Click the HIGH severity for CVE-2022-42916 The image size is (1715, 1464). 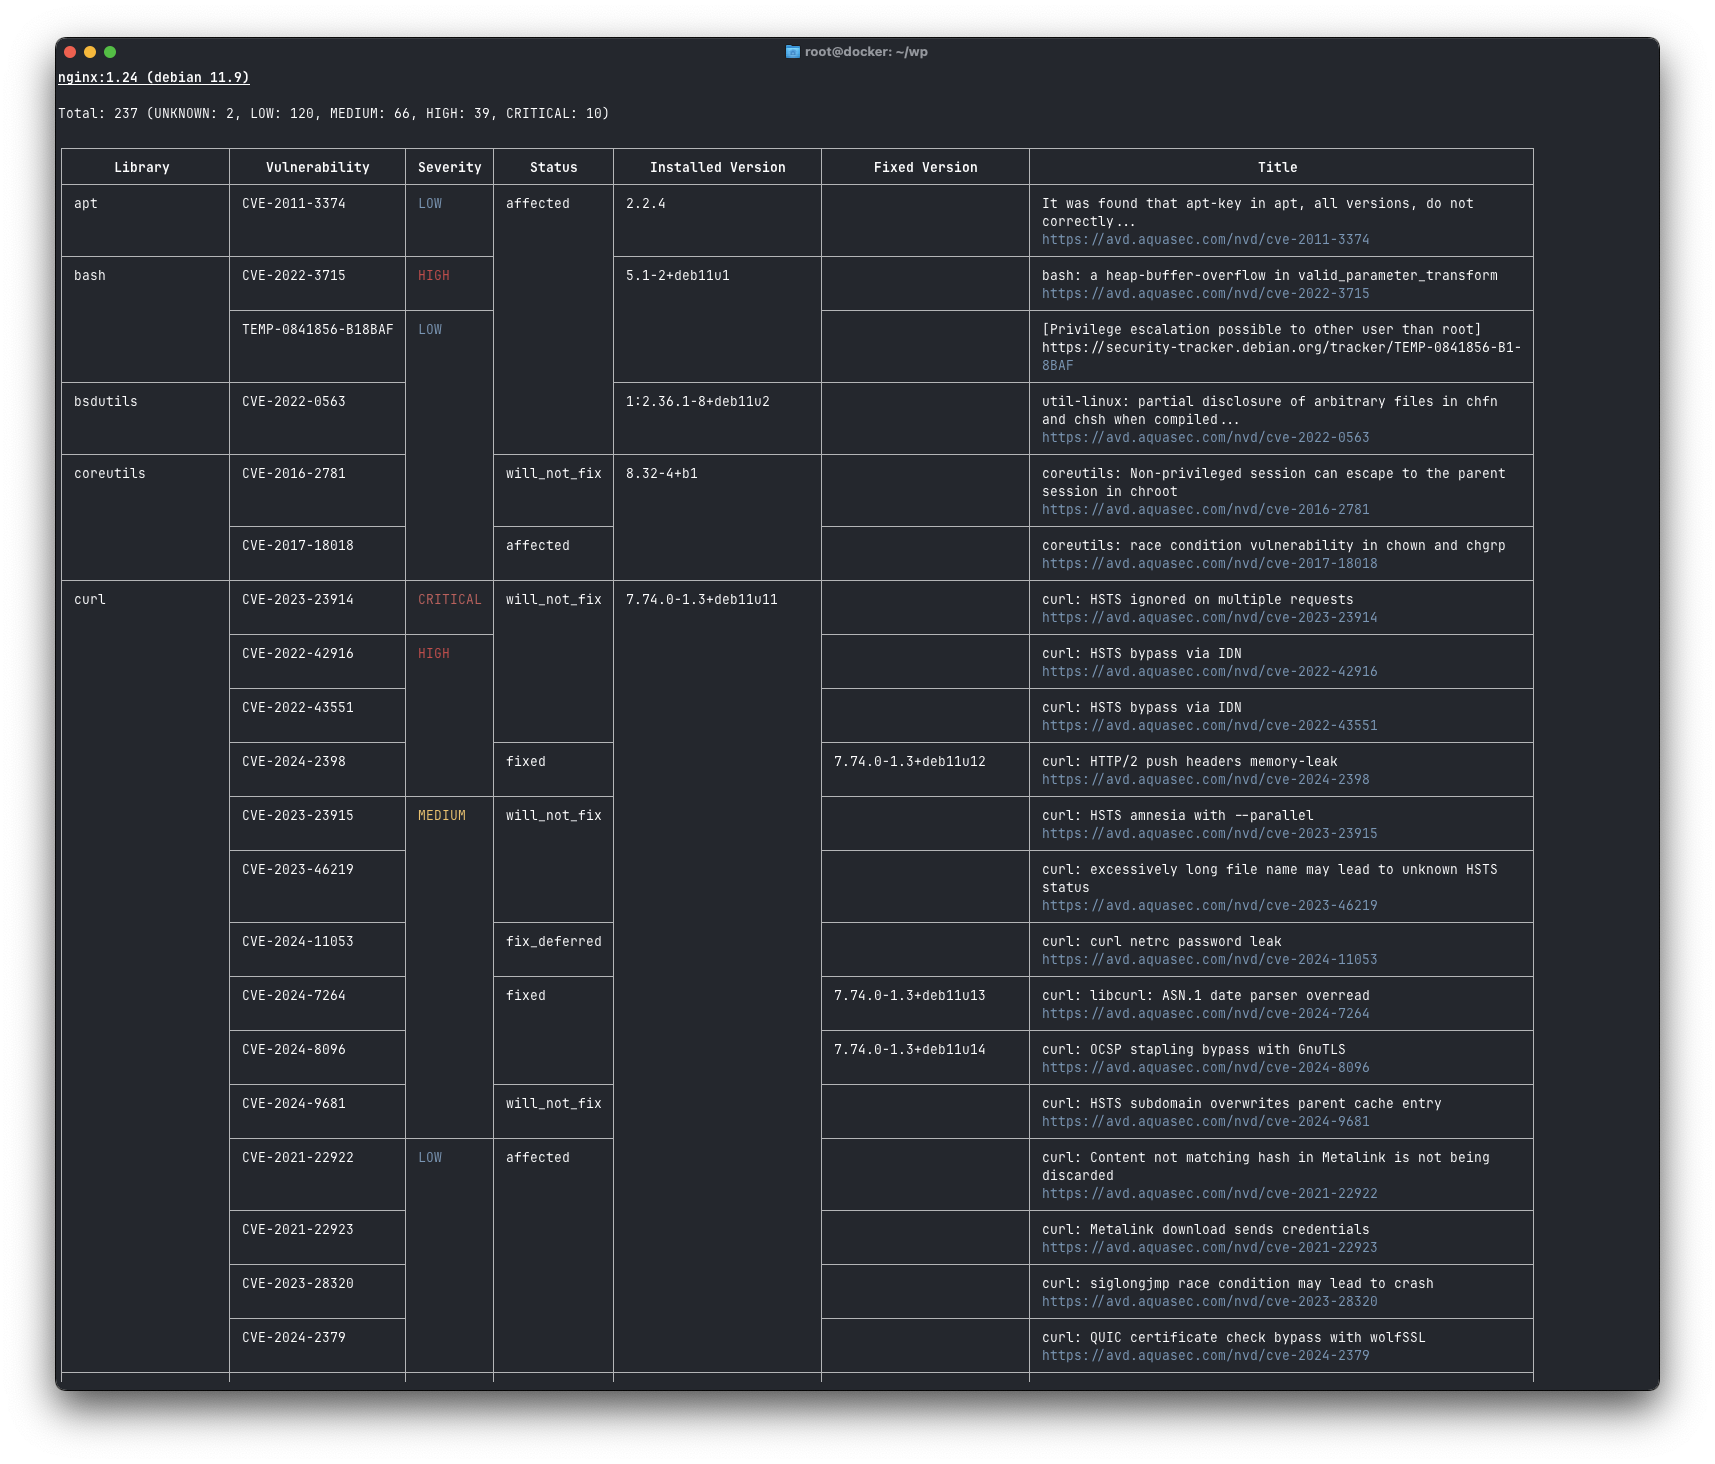434,654
